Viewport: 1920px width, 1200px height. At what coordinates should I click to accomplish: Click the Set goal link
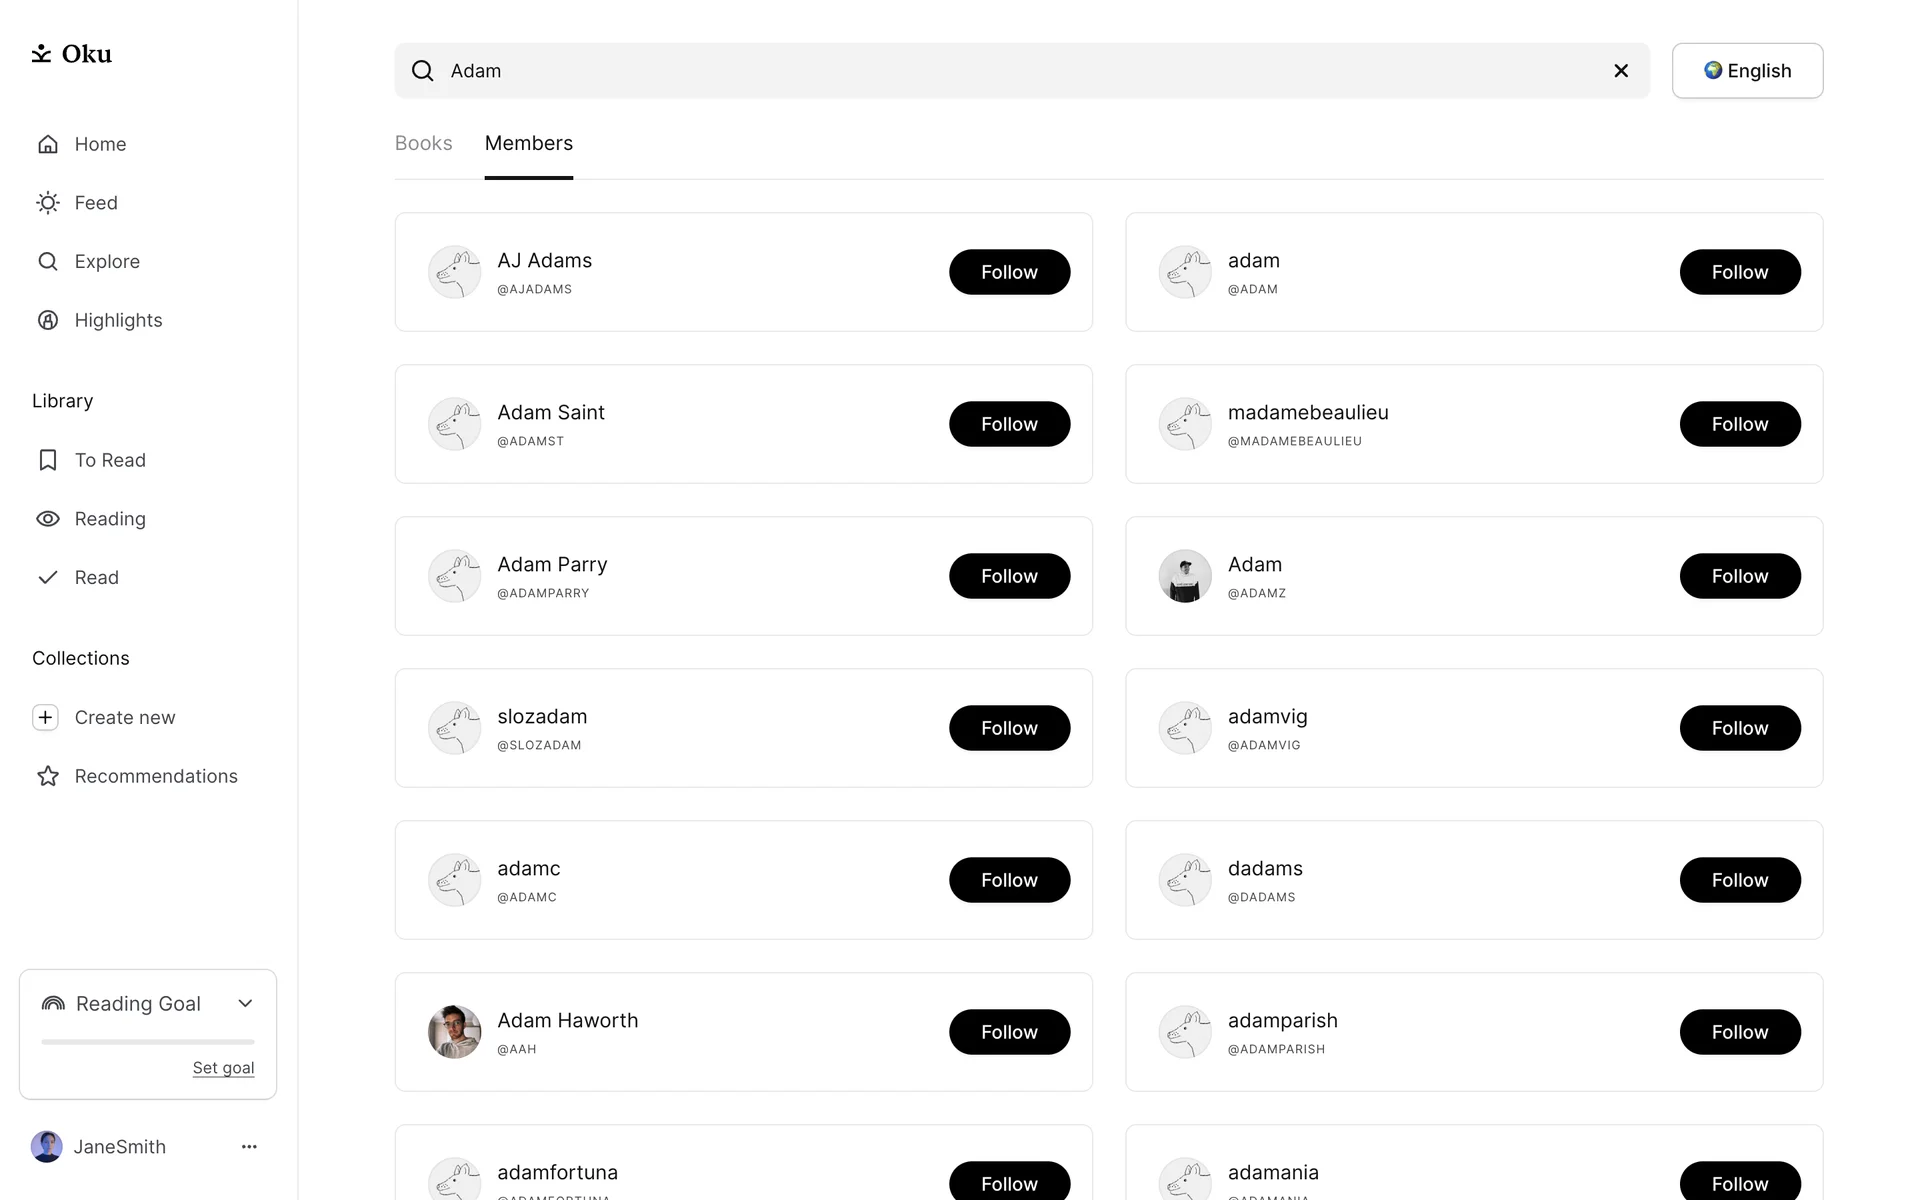pos(223,1068)
